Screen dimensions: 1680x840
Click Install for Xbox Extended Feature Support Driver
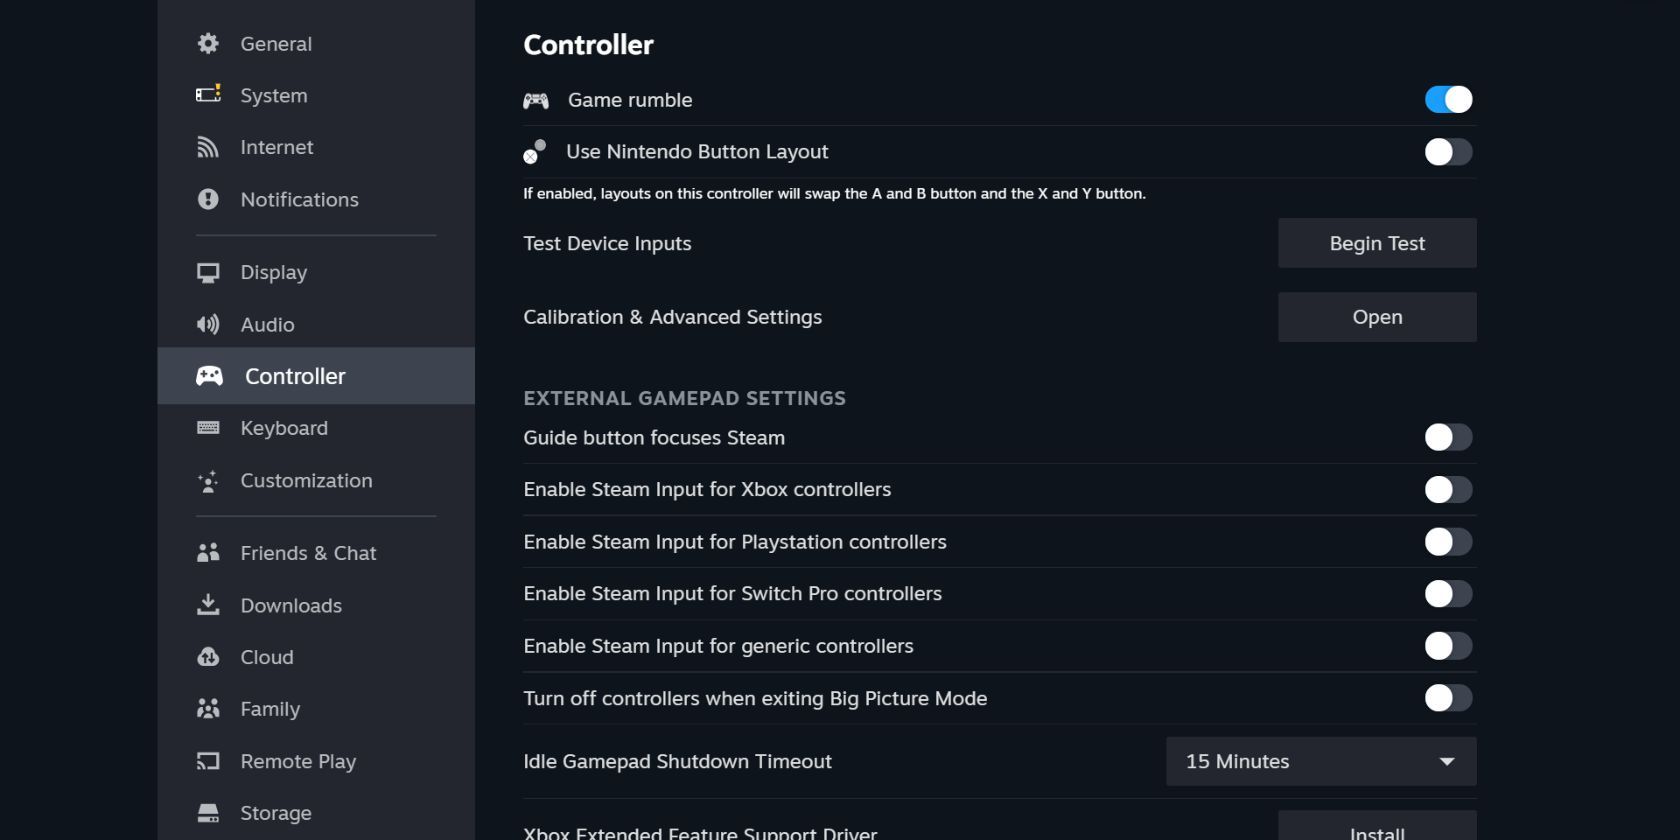coord(1377,831)
